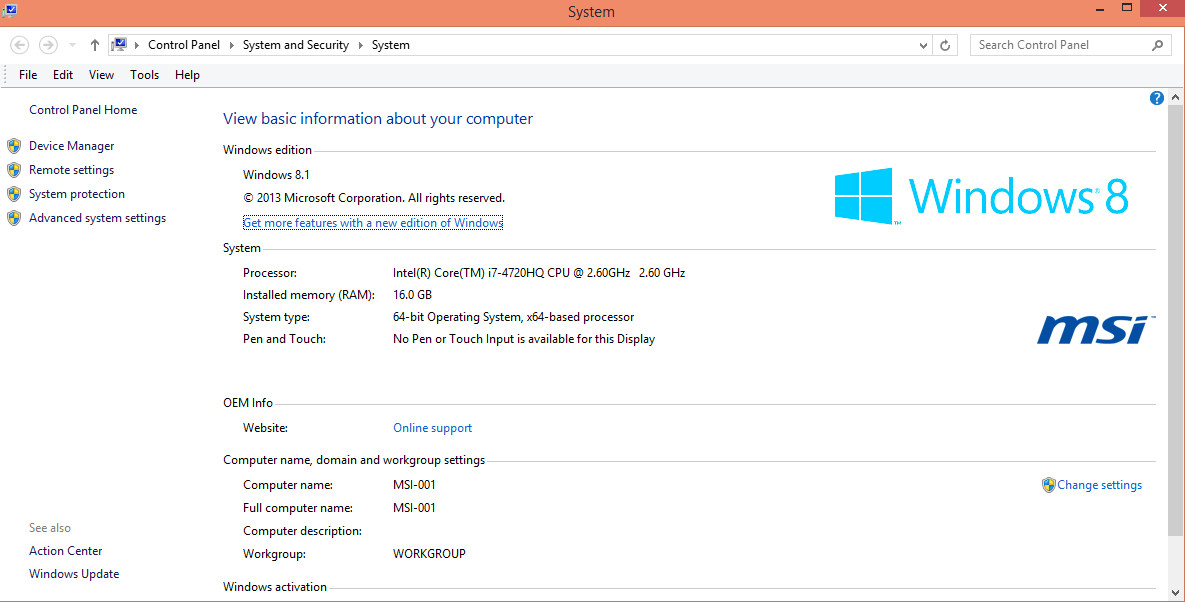The image size is (1185, 602).
Task: Open recent locations dropdown arrow
Action: tap(72, 45)
